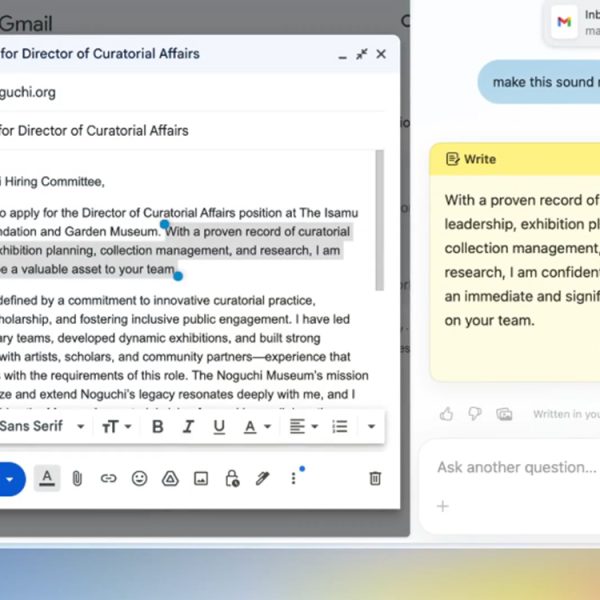Click the 'make this sound' prompt bubble
The image size is (600, 600).
[539, 82]
